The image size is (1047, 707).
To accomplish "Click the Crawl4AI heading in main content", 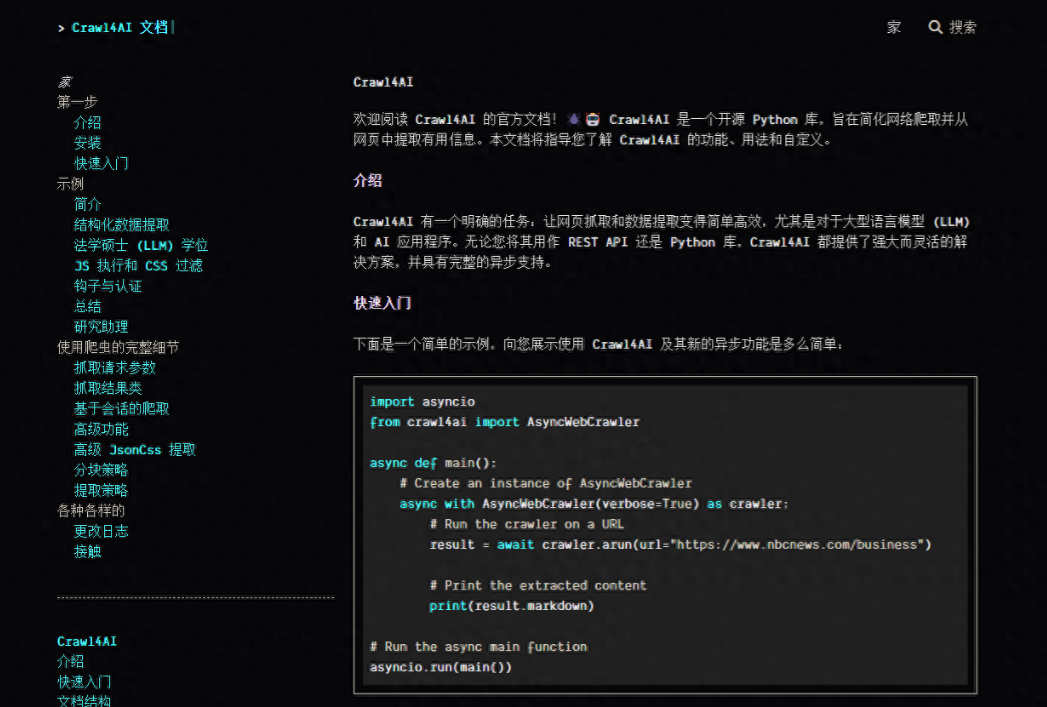I will (x=383, y=82).
